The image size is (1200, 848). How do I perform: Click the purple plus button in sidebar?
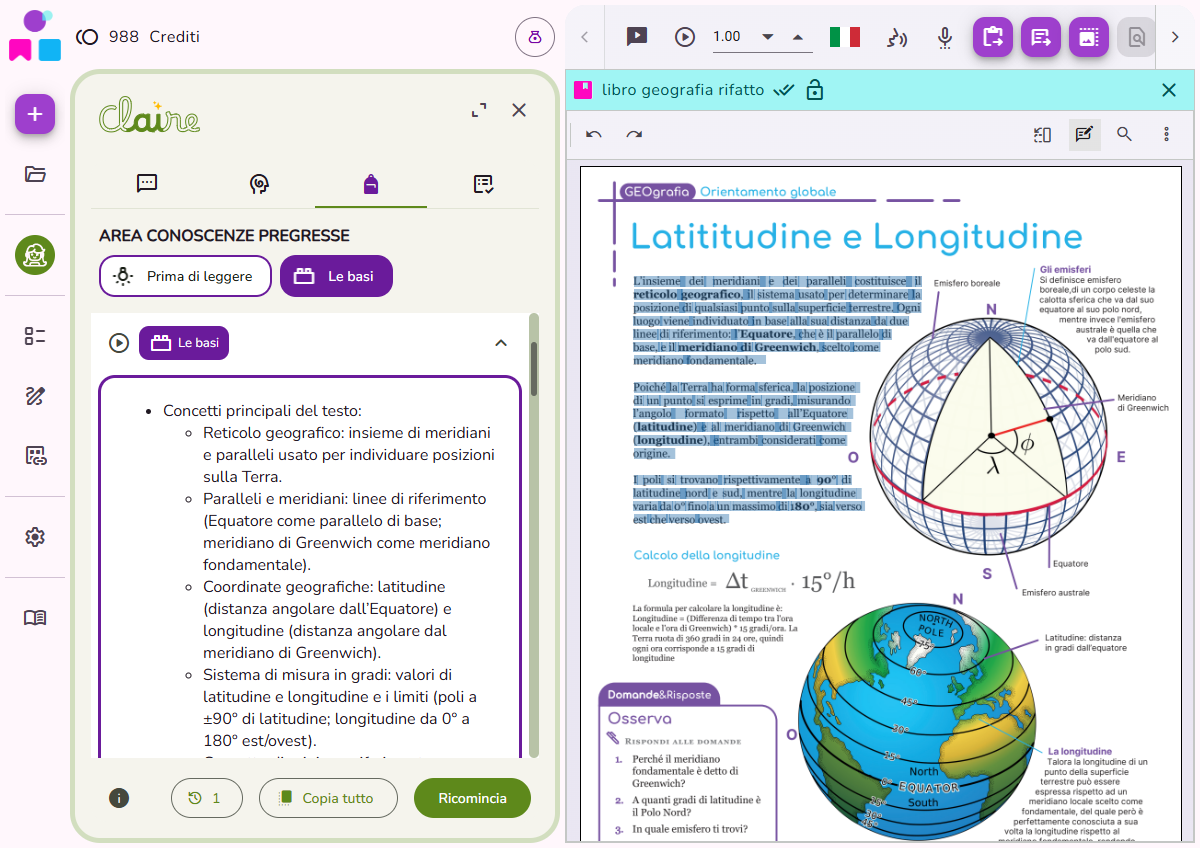pyautogui.click(x=35, y=114)
